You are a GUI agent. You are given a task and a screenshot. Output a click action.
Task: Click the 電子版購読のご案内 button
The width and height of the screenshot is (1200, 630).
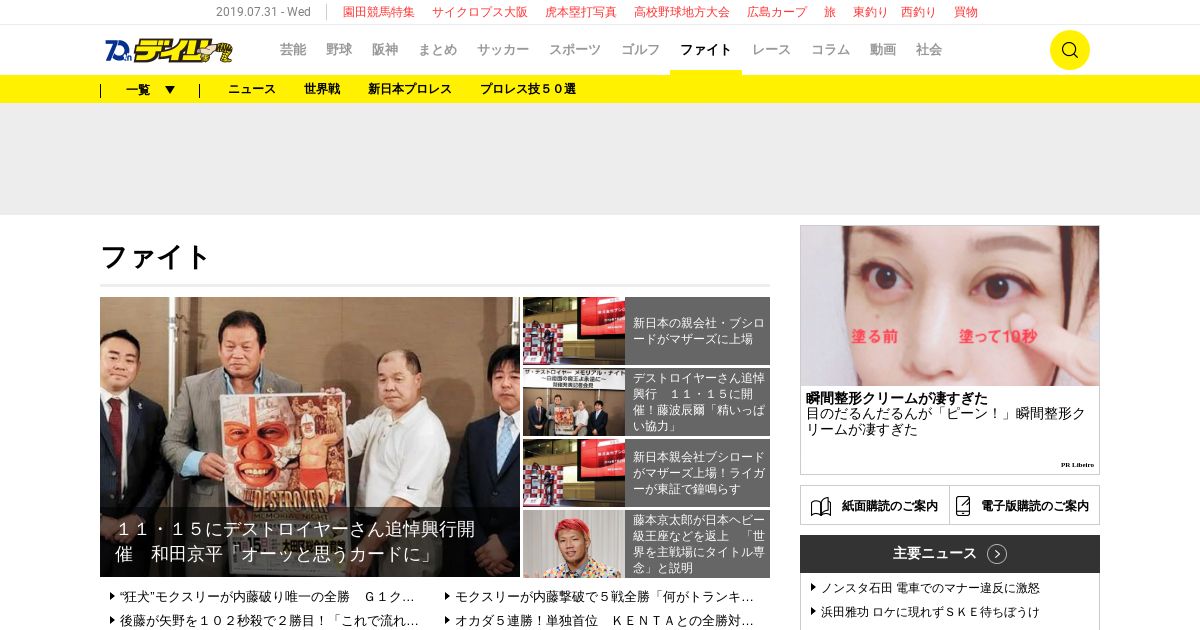(1025, 506)
